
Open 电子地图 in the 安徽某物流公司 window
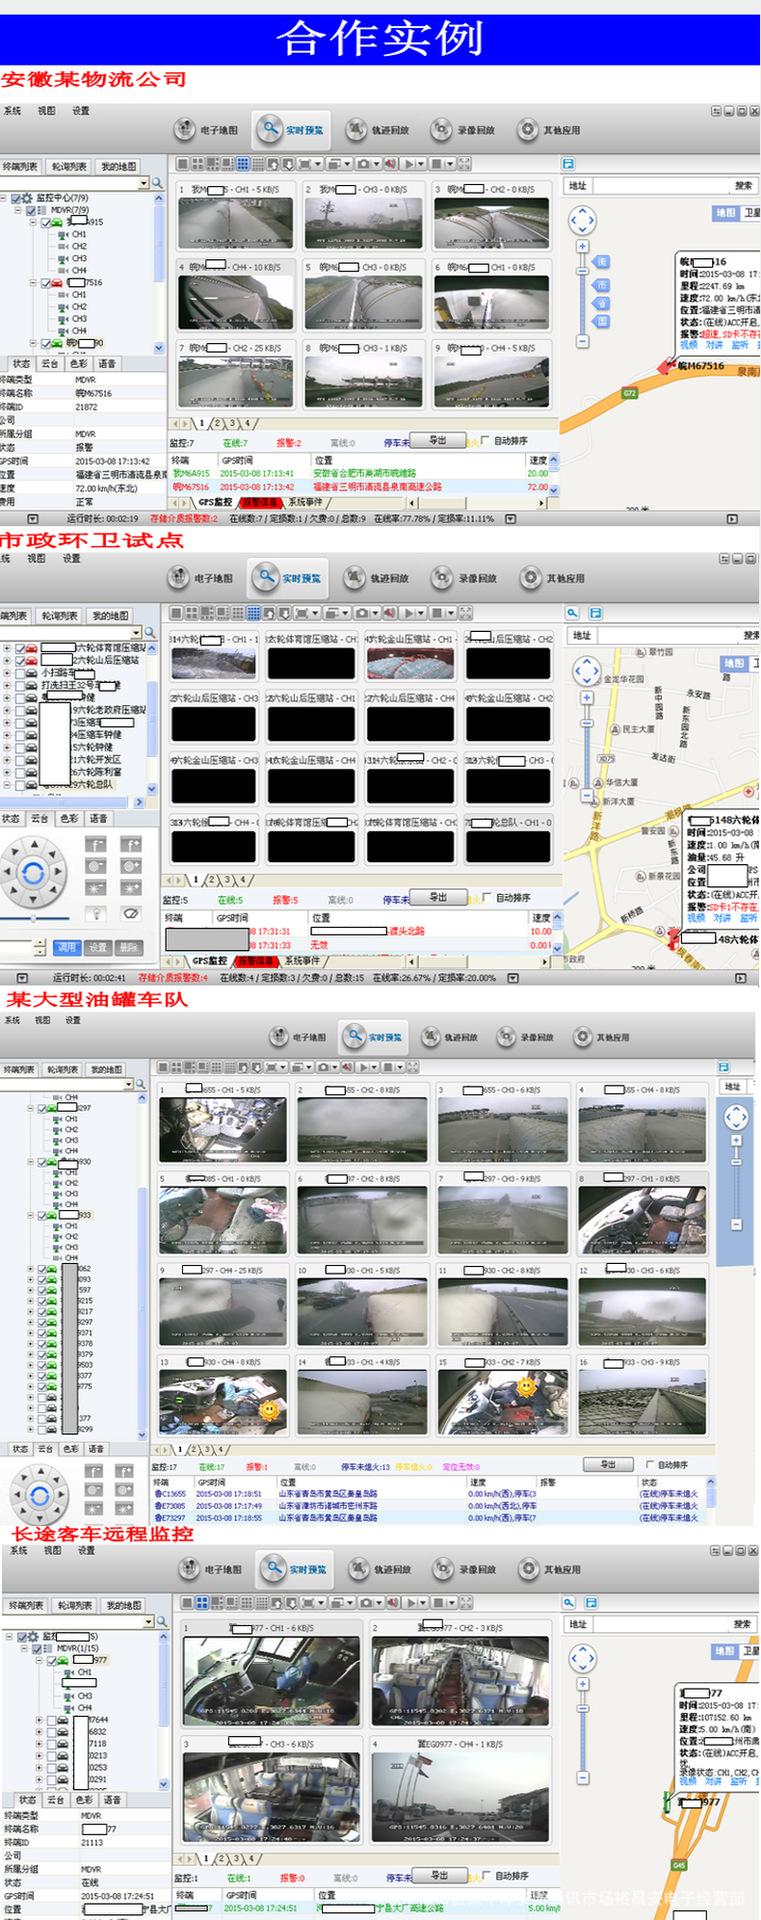tap(206, 130)
